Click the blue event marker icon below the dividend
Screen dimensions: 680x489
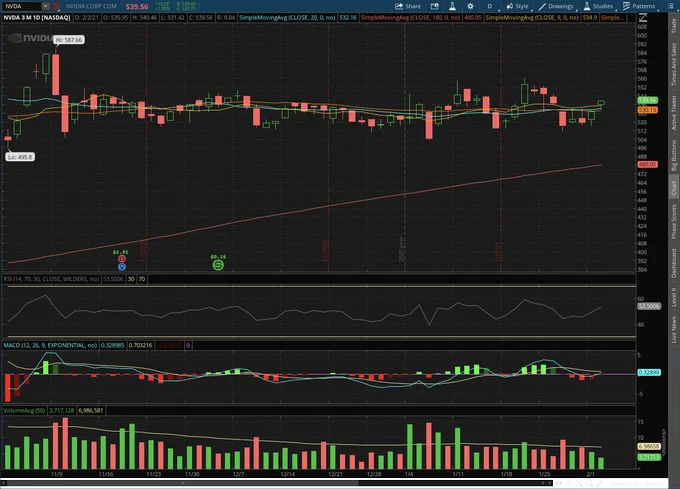[122, 267]
